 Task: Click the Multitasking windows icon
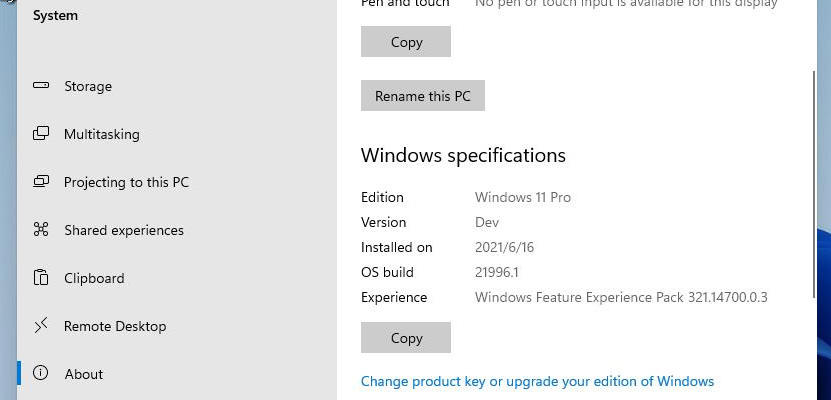tap(41, 134)
